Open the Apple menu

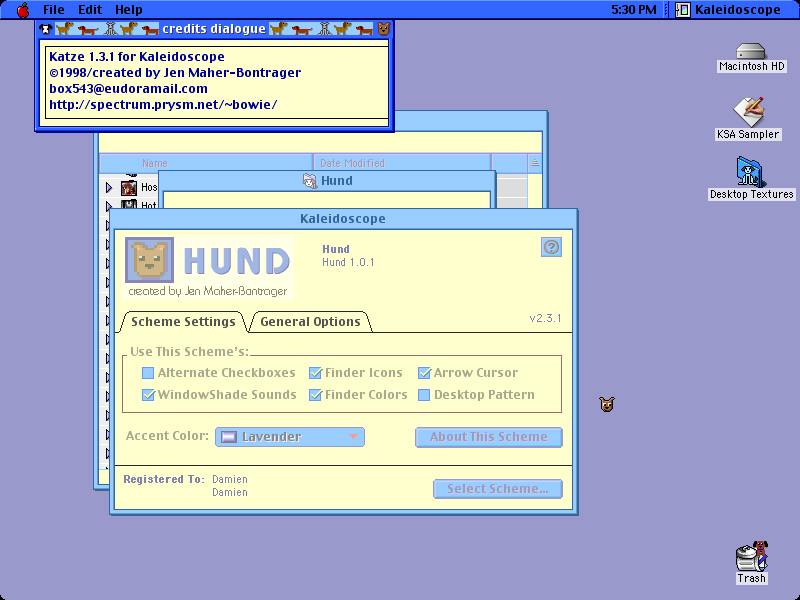pyautogui.click(x=23, y=10)
